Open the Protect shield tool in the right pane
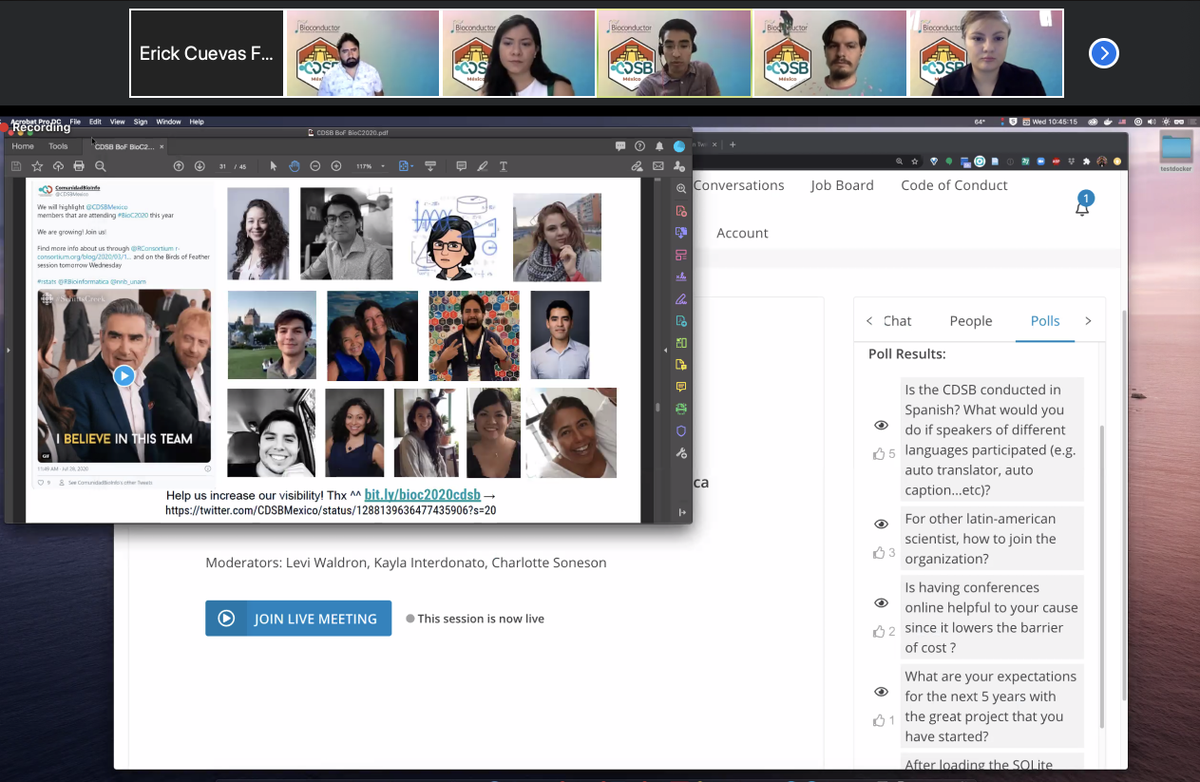1200x782 pixels. pos(681,431)
